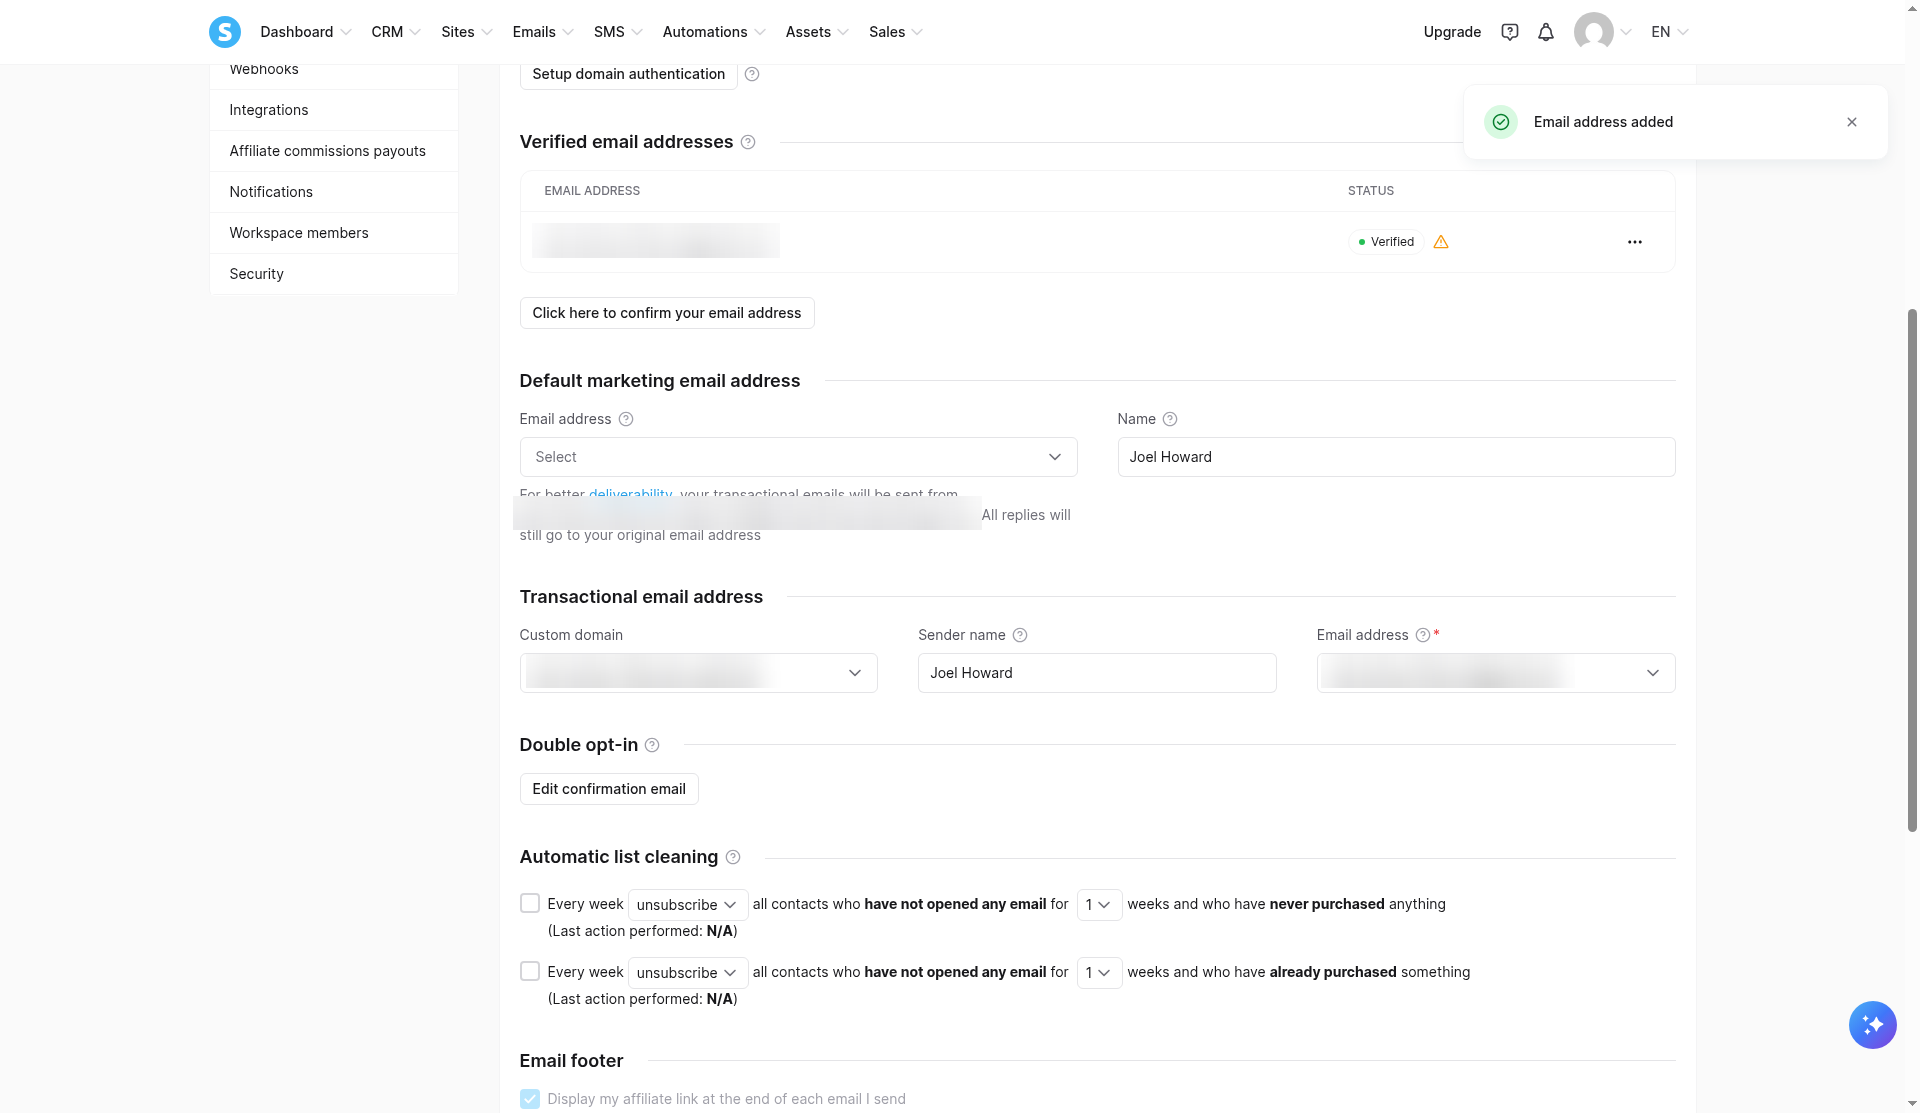Click the Systeme logo icon
Screen dimensions: 1920x1113
pos(224,32)
